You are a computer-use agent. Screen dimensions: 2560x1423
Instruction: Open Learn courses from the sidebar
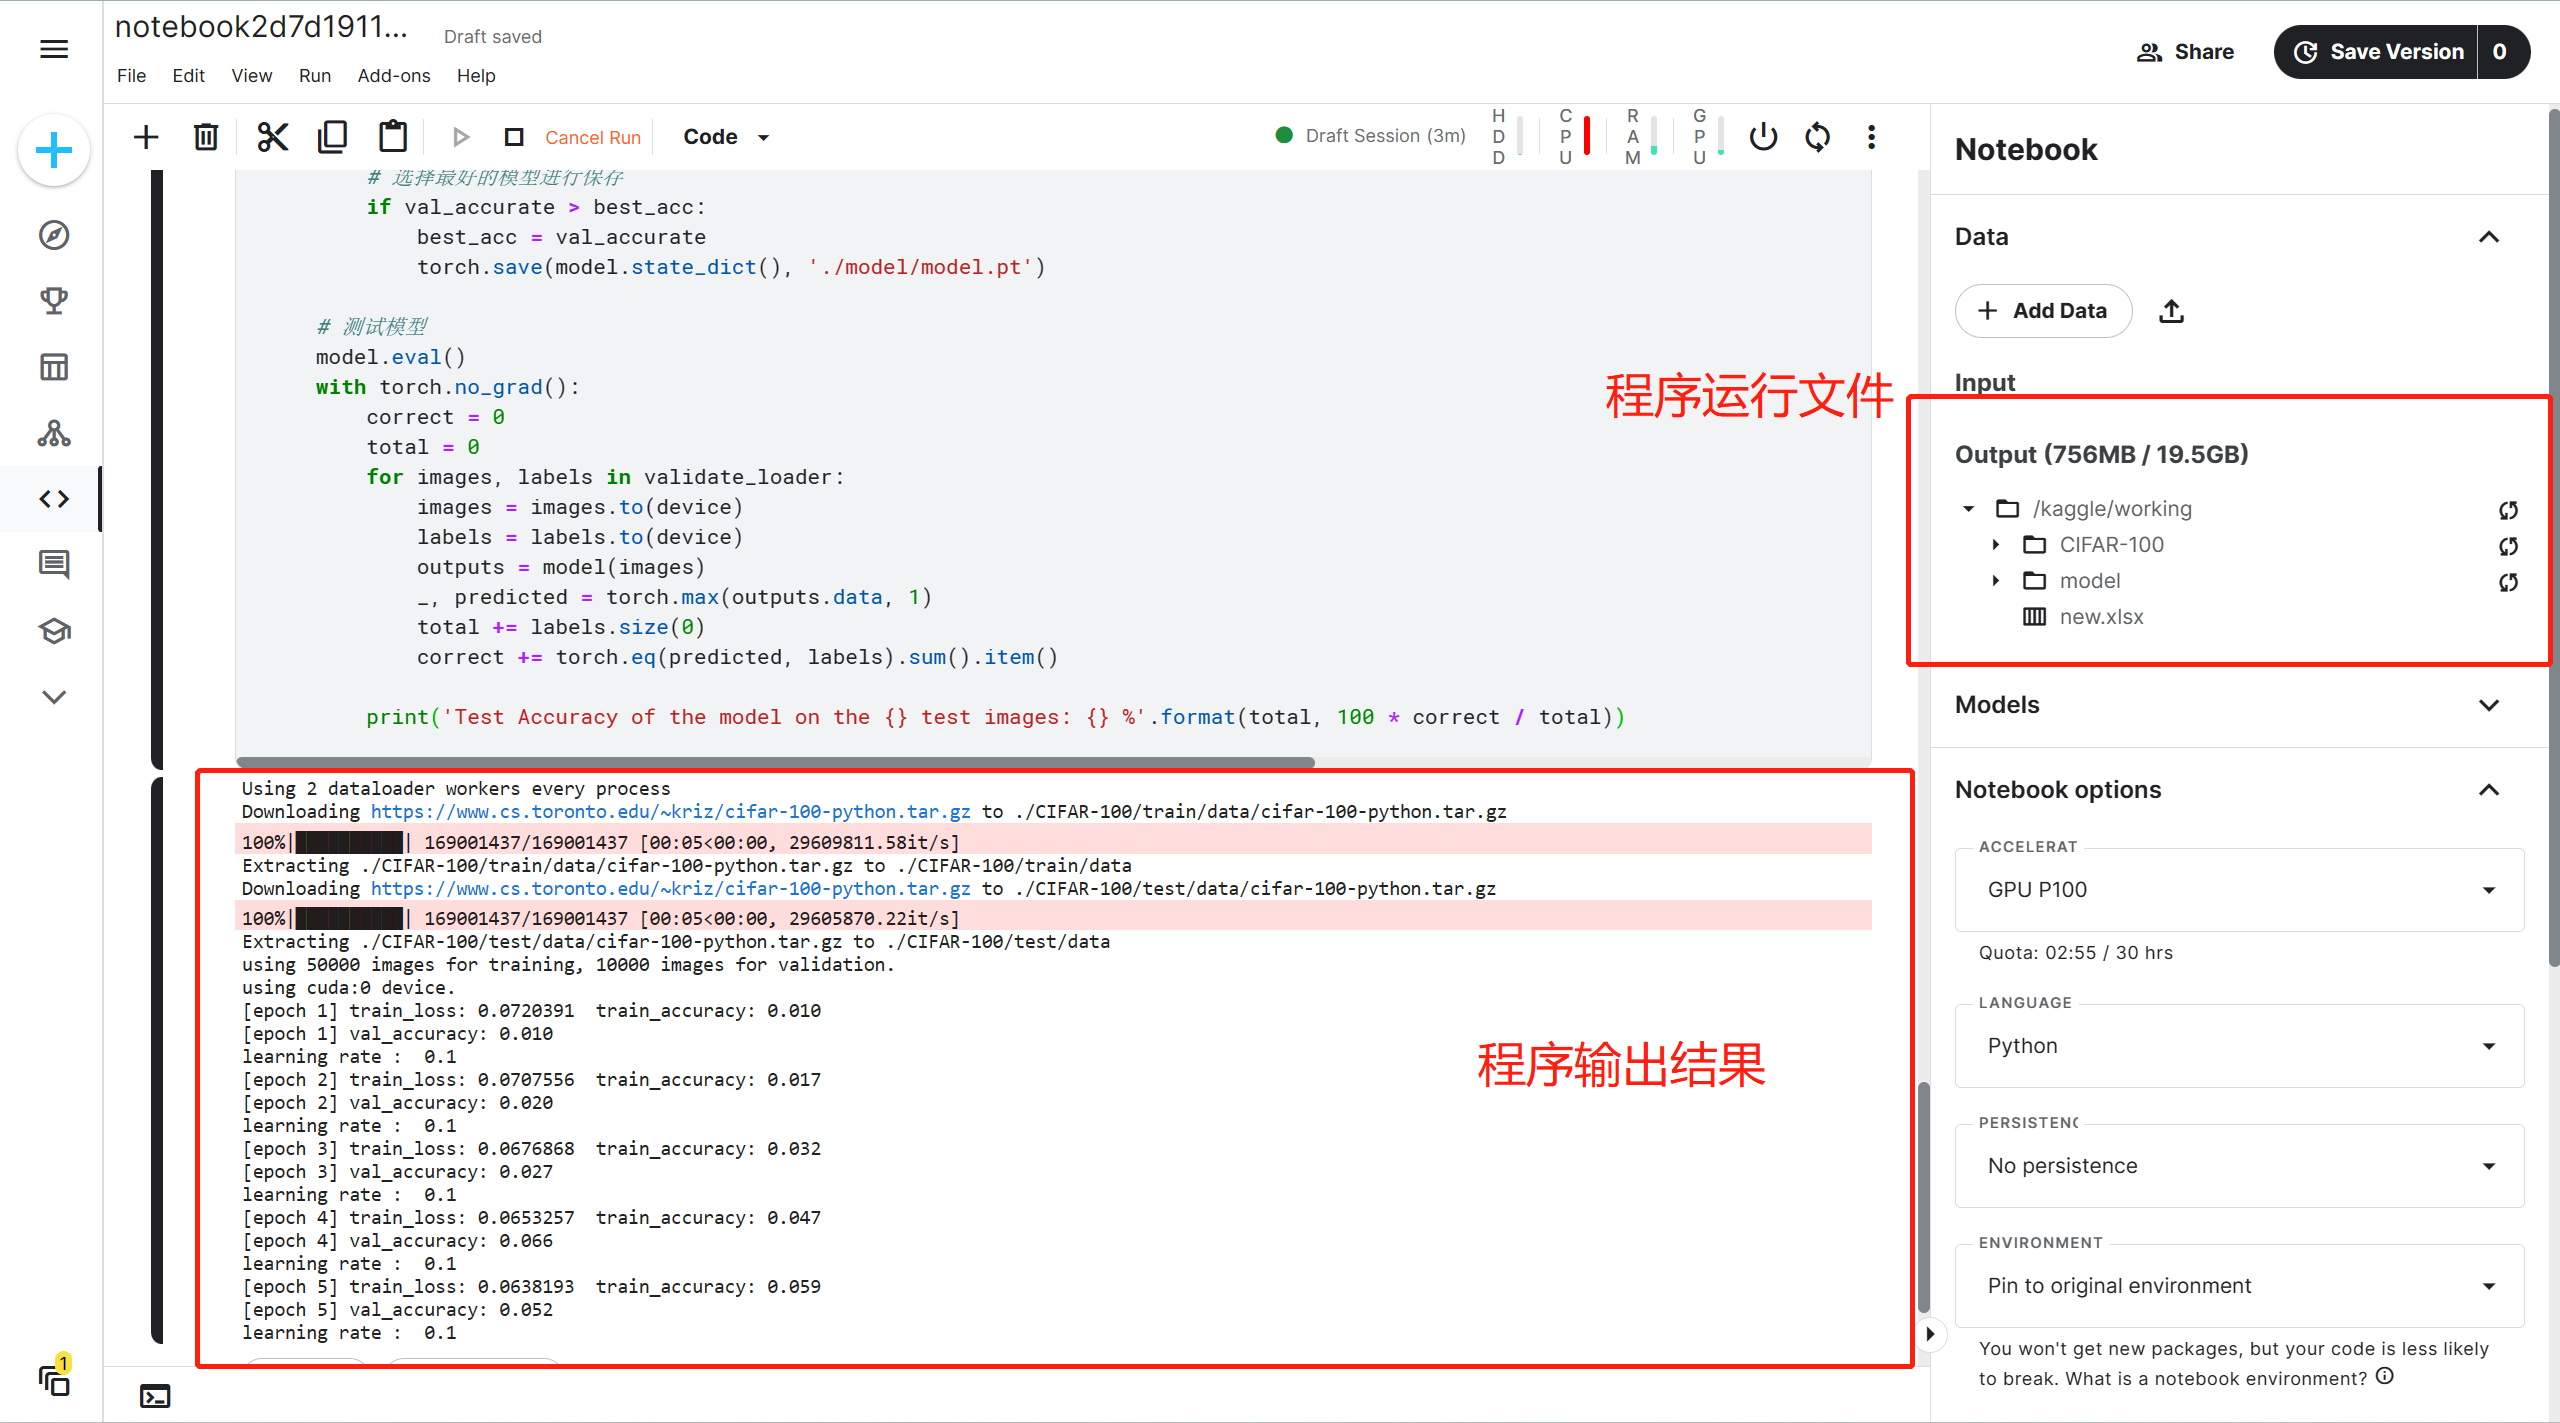pos(54,631)
